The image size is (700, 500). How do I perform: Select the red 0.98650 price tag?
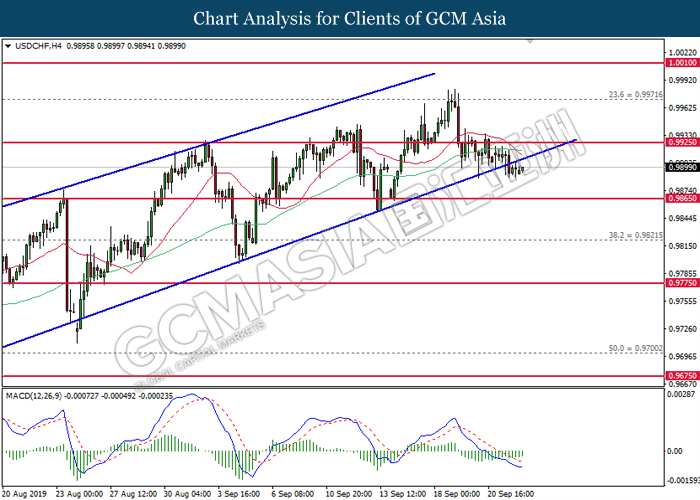[x=682, y=198]
